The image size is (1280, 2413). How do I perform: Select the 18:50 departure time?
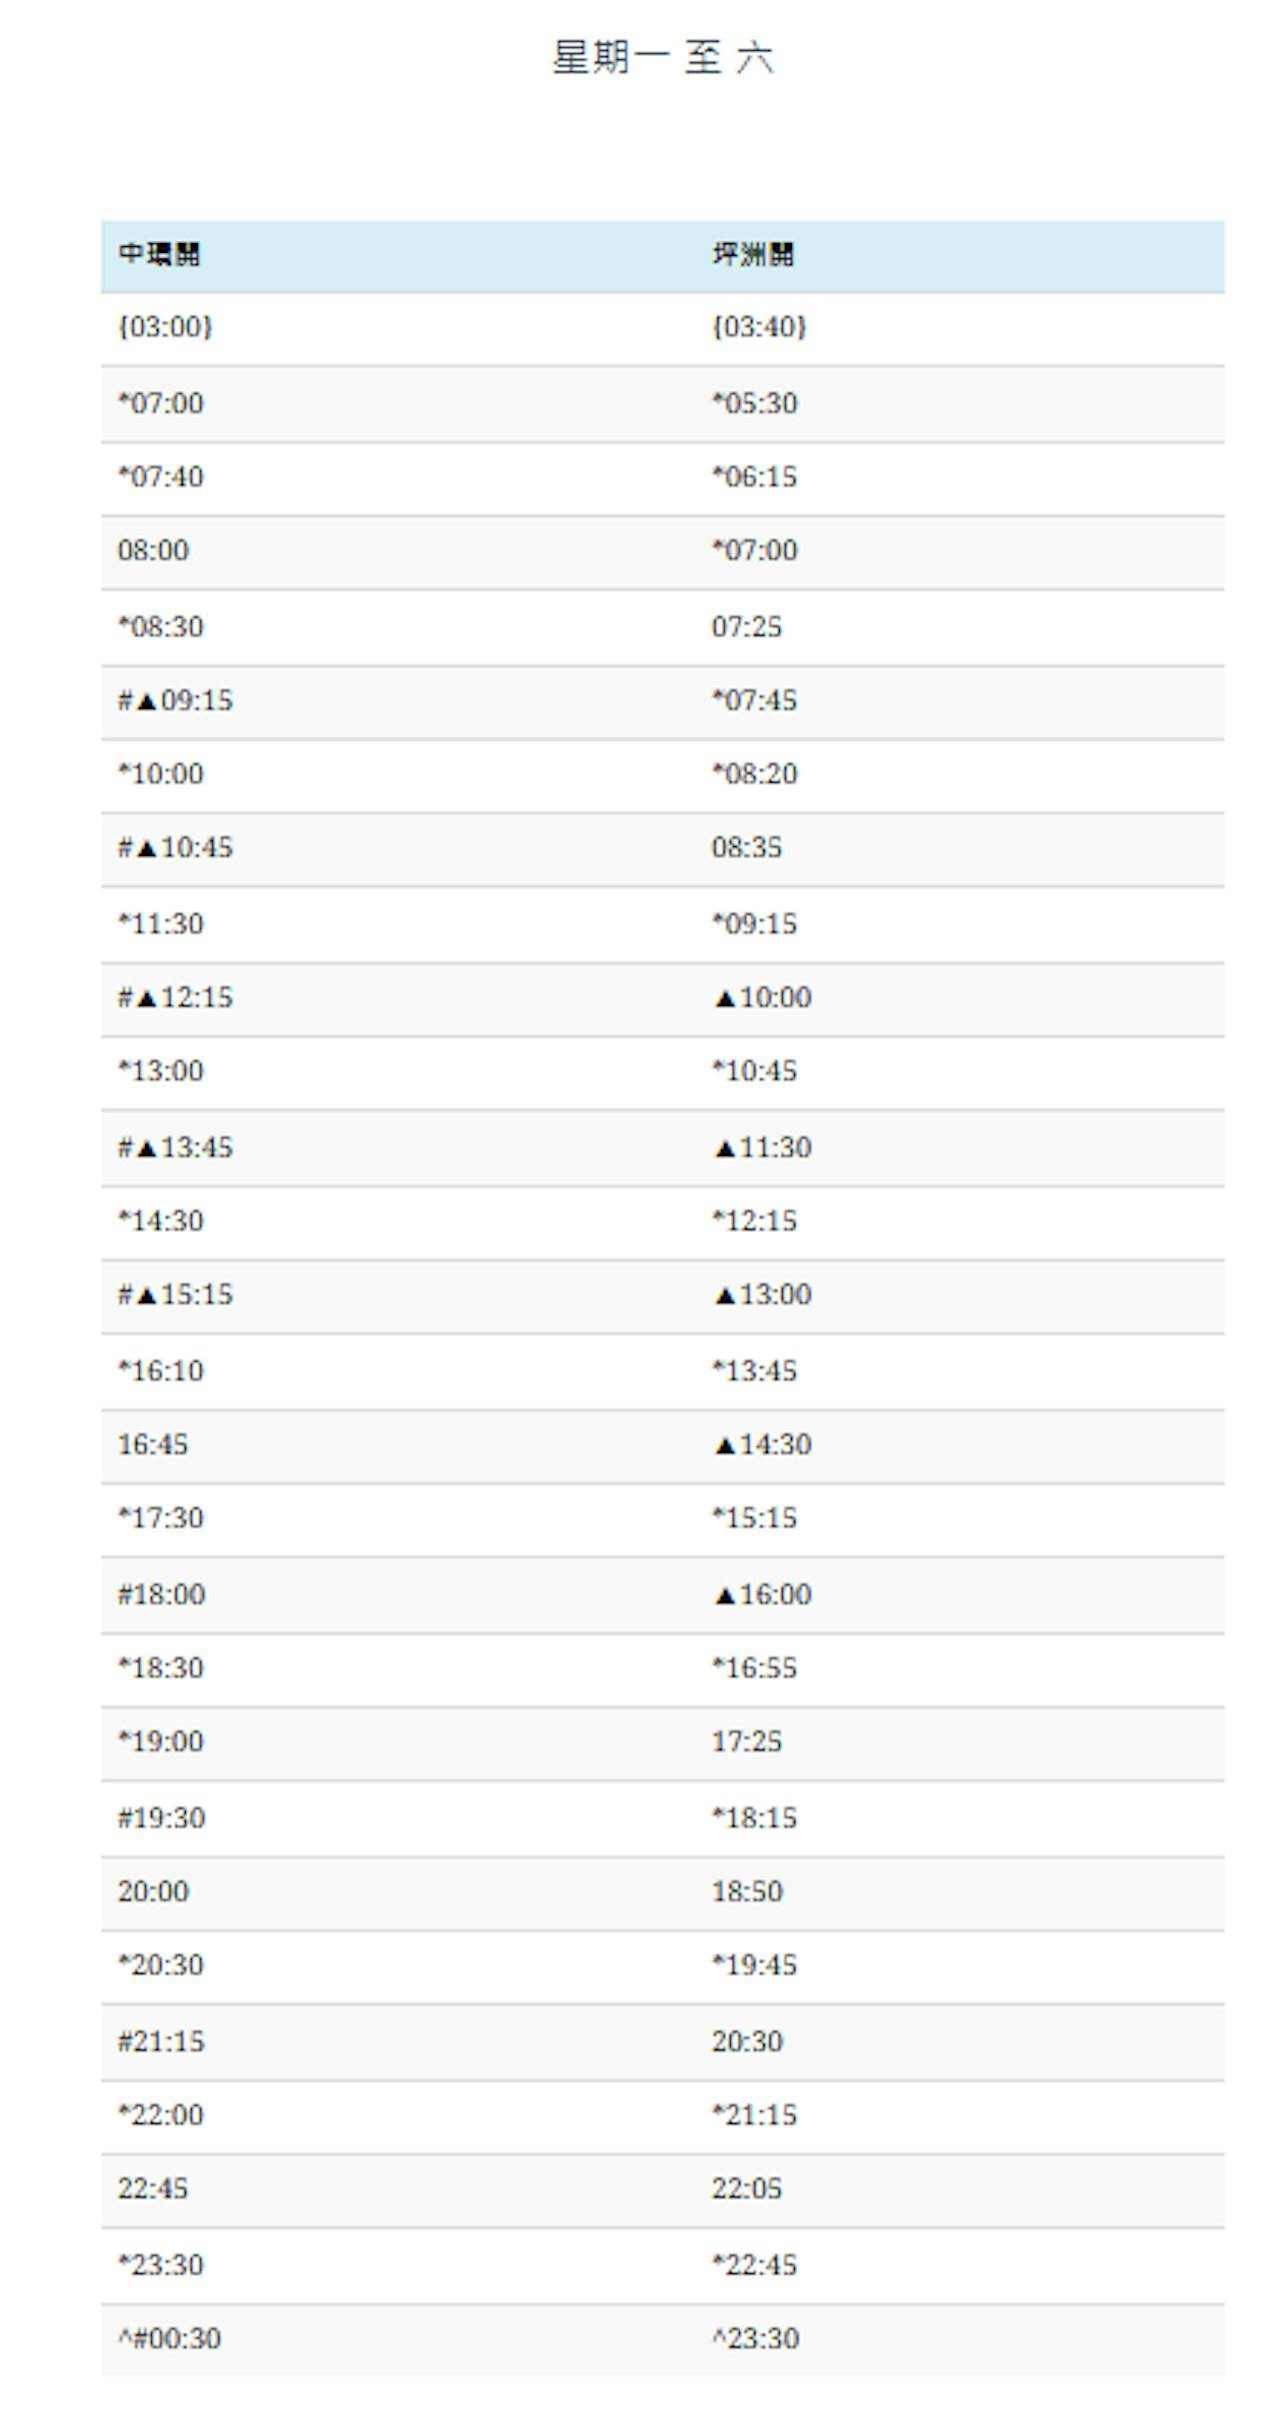coord(746,1891)
